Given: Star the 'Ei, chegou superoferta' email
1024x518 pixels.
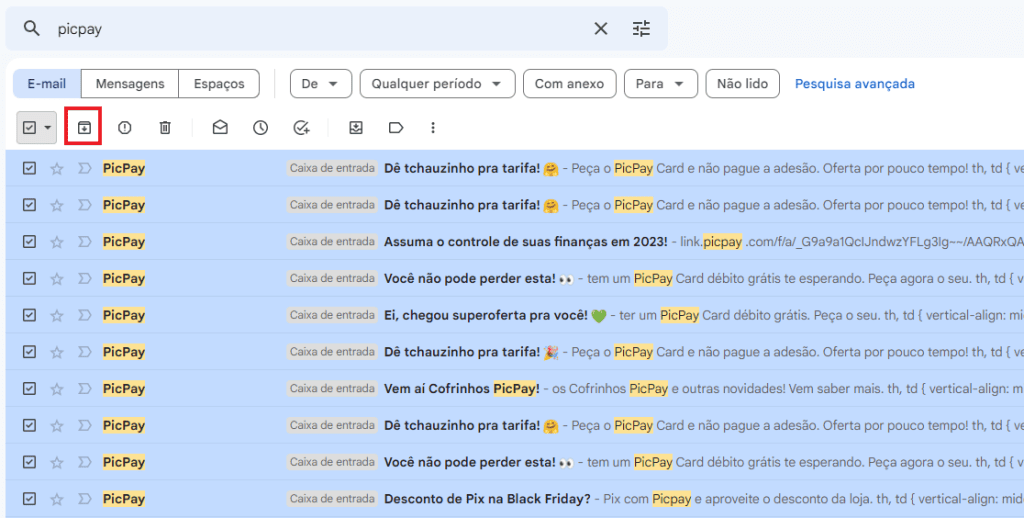Looking at the screenshot, I should 57,315.
